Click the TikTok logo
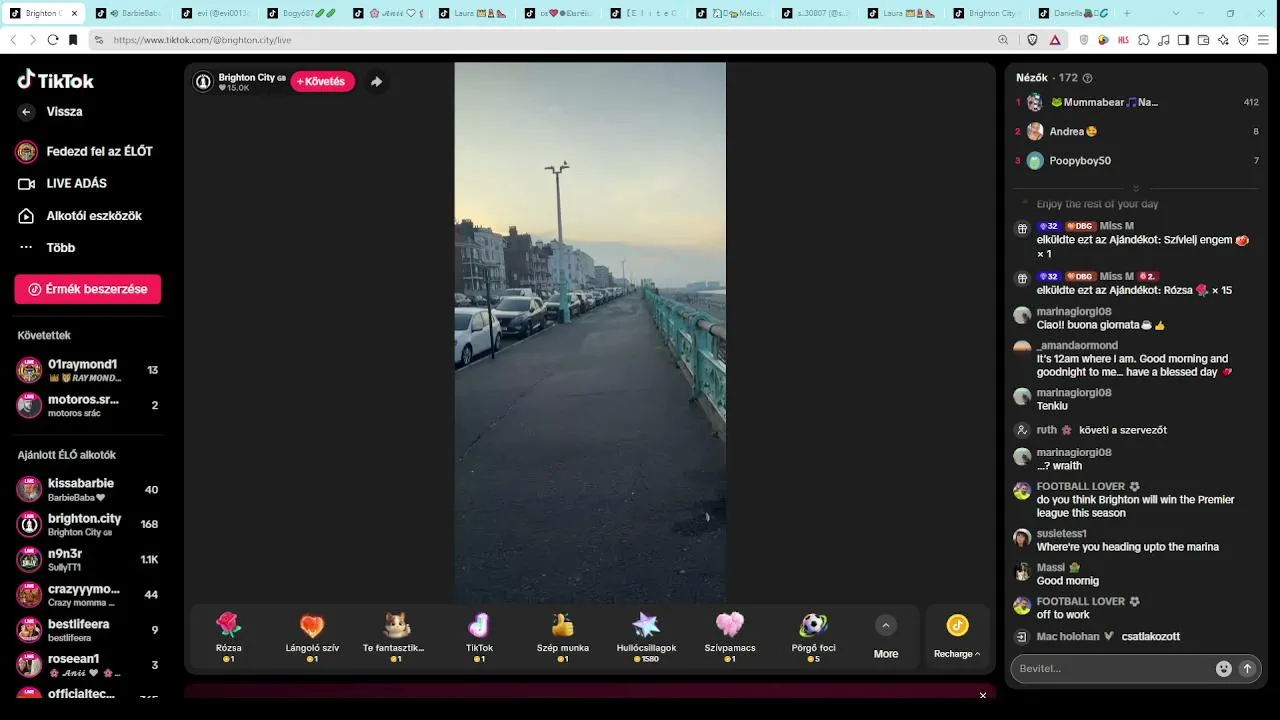Viewport: 1280px width, 720px height. 56,80
